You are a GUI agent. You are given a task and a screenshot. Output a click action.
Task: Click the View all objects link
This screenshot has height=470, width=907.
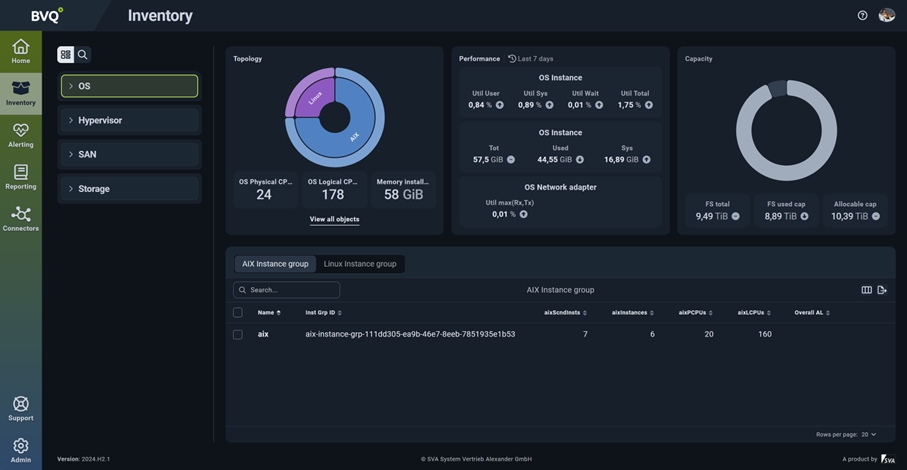pyautogui.click(x=334, y=219)
